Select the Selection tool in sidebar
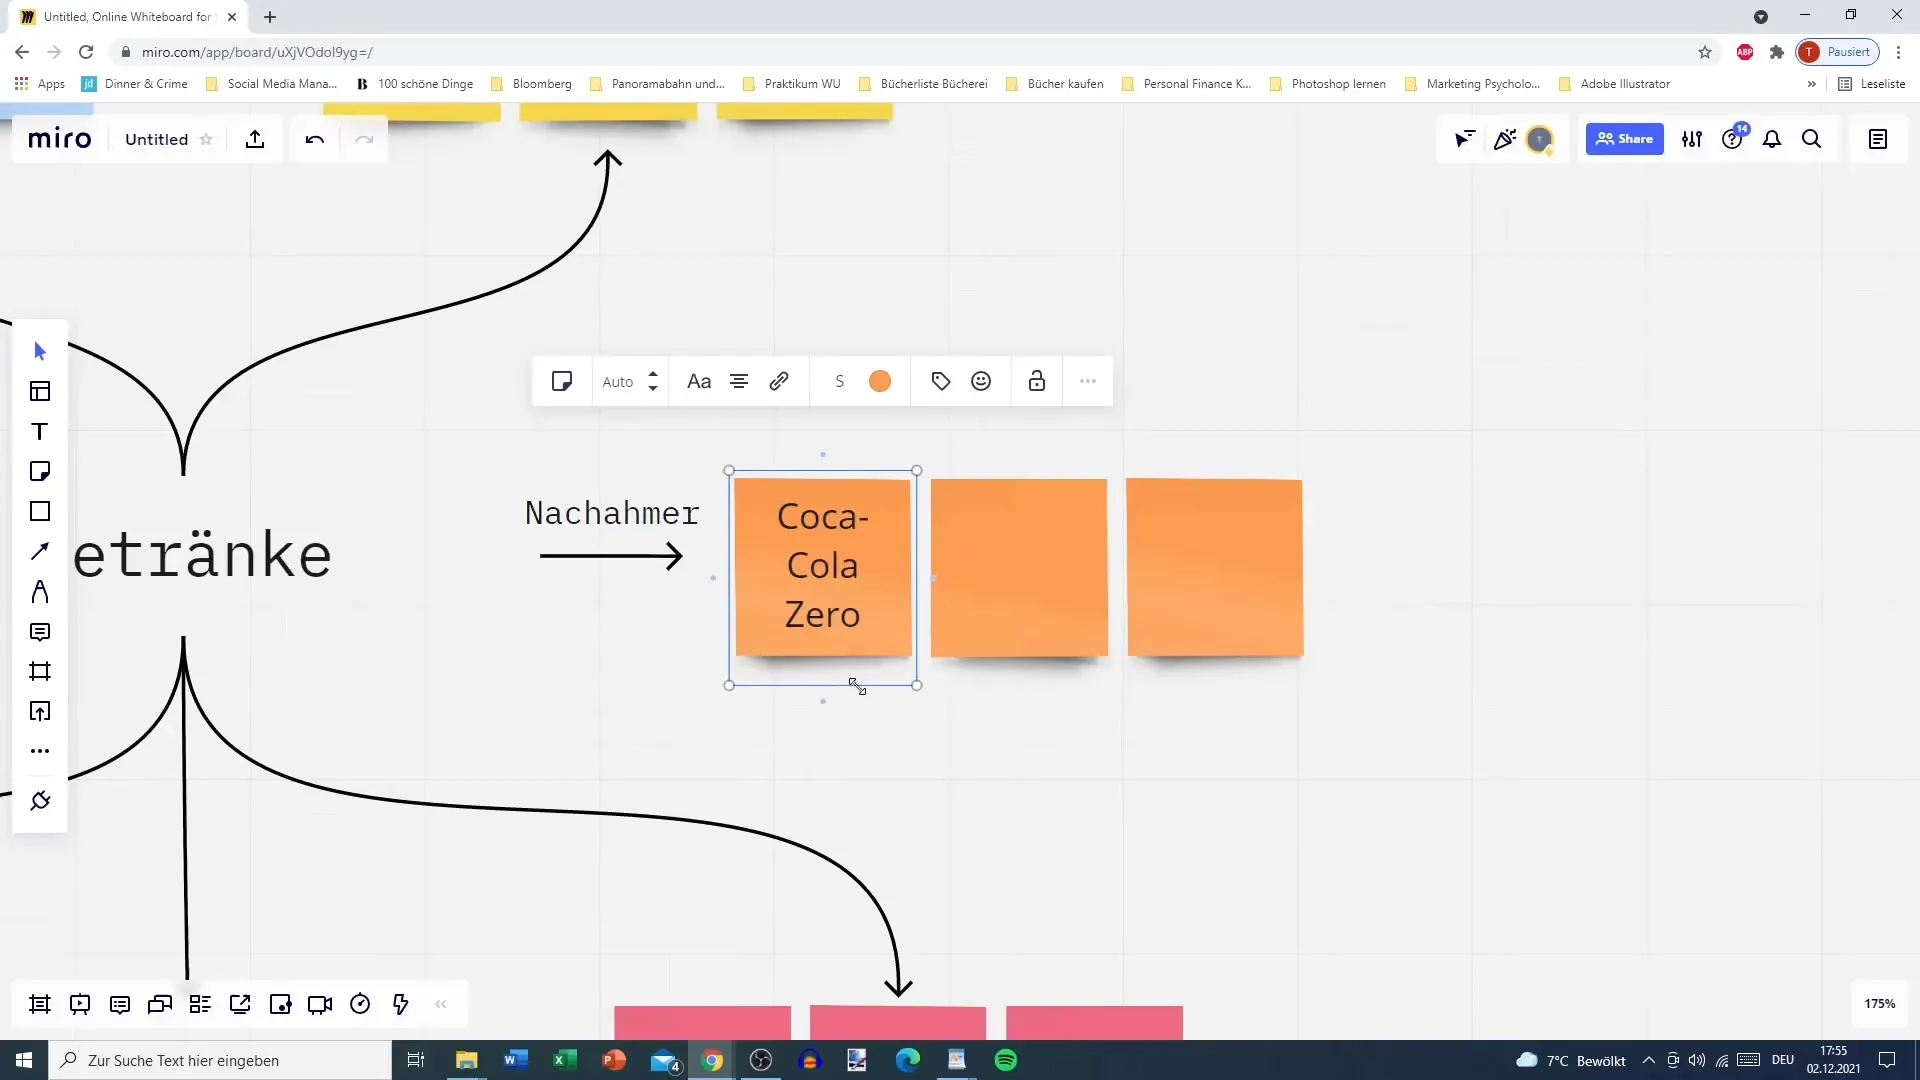This screenshot has height=1080, width=1920. 38,351
